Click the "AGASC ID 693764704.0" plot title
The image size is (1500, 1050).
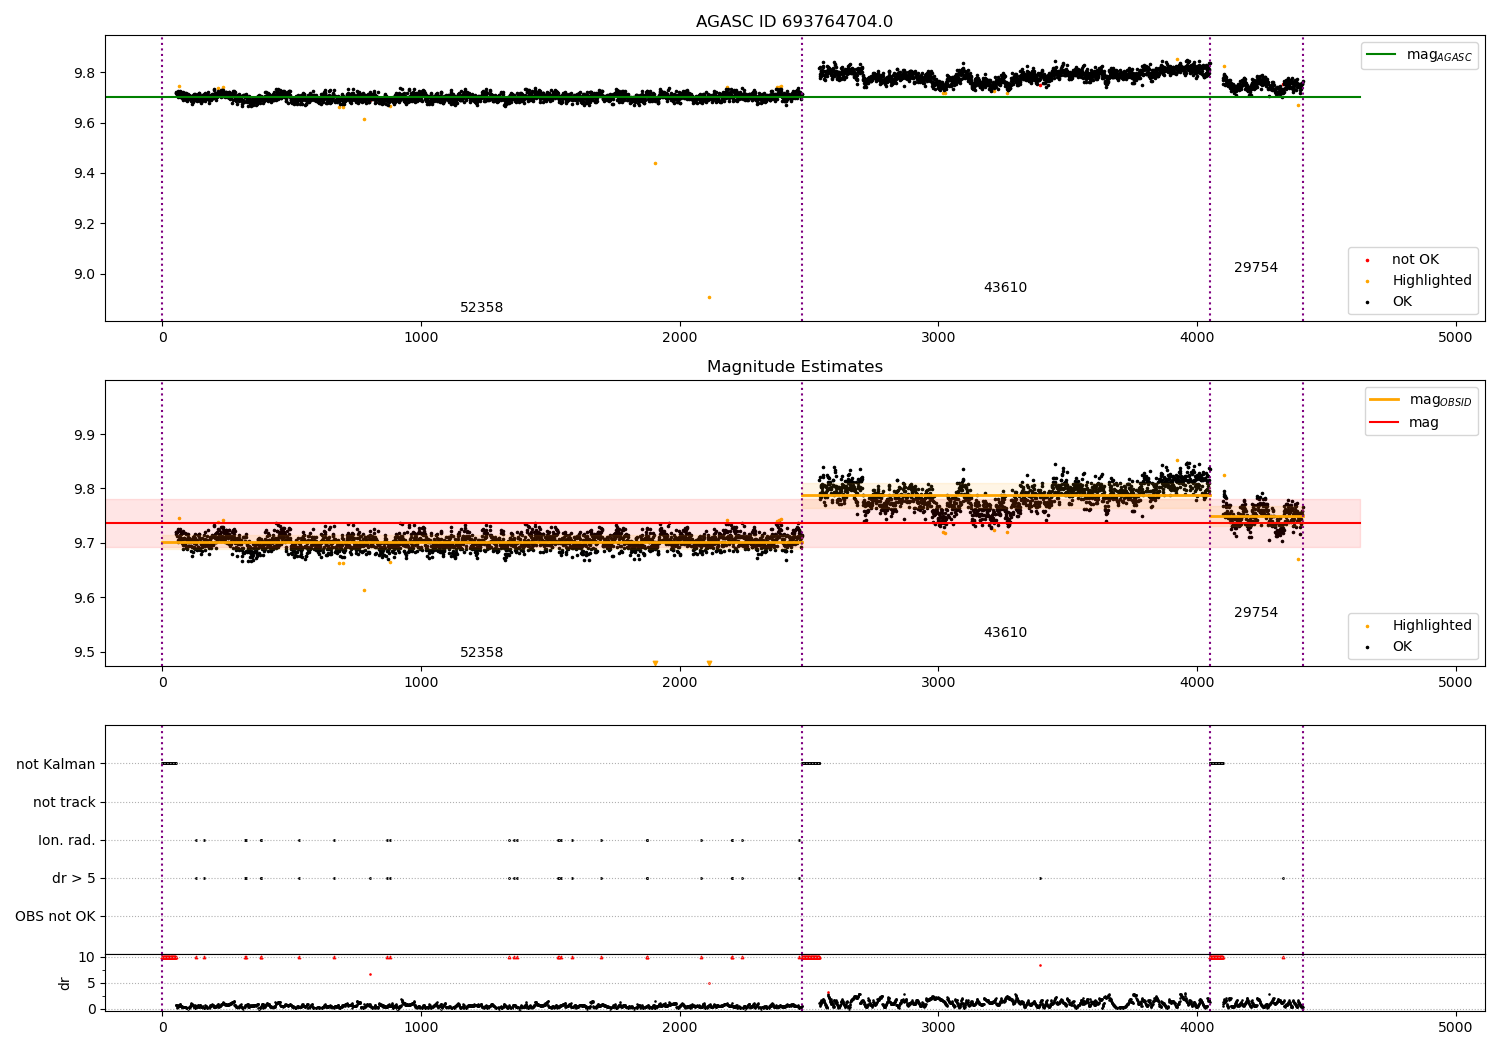tap(794, 22)
